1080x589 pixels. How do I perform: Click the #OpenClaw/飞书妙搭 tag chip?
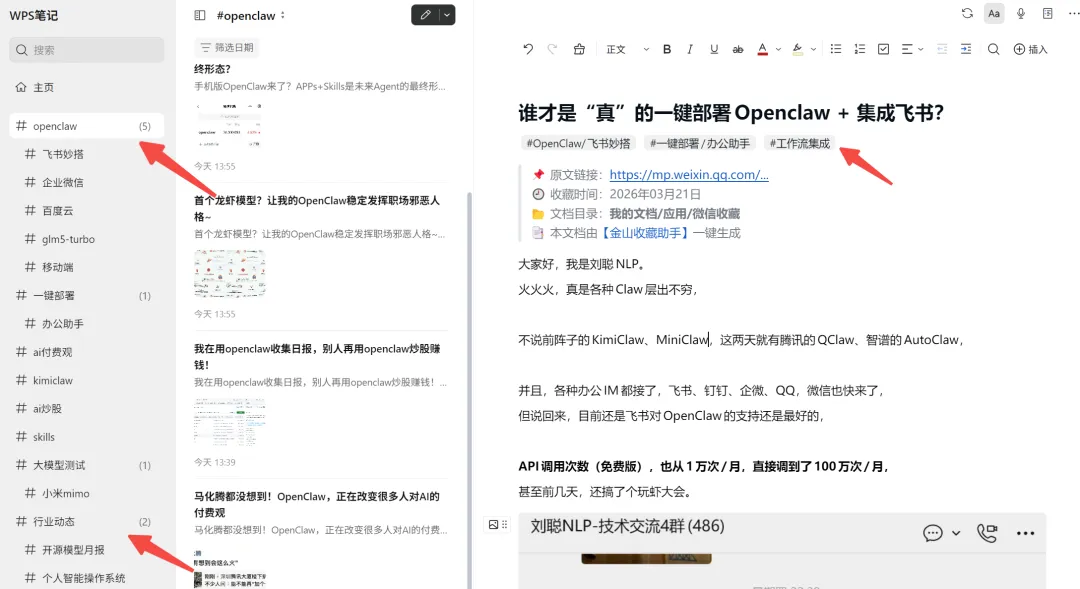(579, 143)
